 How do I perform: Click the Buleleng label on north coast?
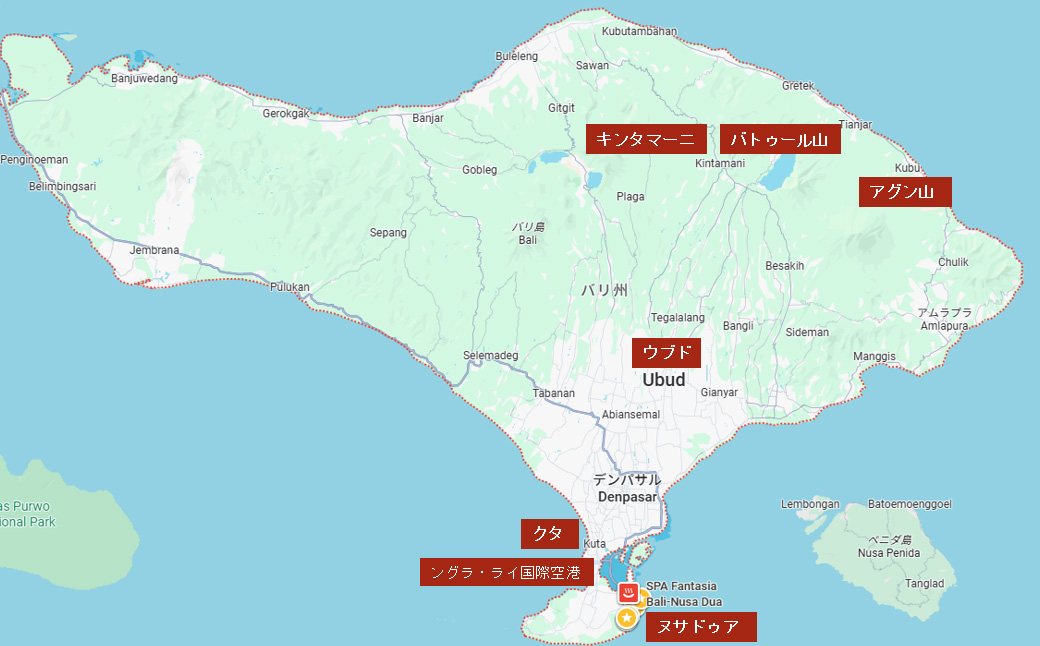[517, 57]
